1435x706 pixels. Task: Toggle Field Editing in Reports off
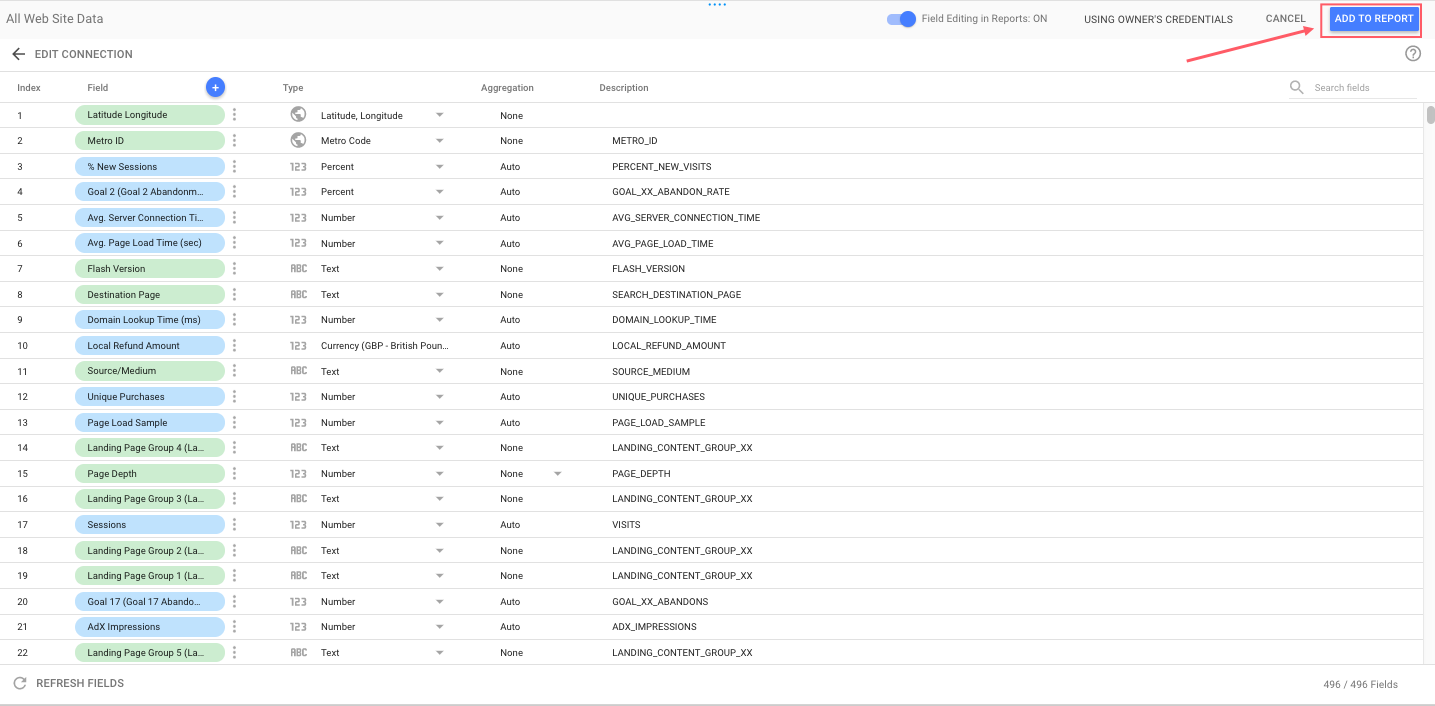[901, 18]
